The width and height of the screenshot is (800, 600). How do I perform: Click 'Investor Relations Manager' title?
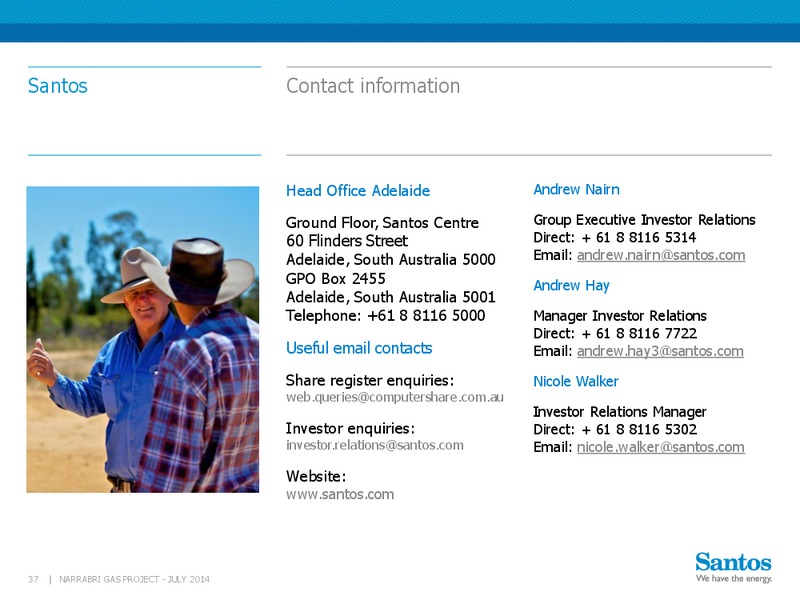[x=620, y=412]
